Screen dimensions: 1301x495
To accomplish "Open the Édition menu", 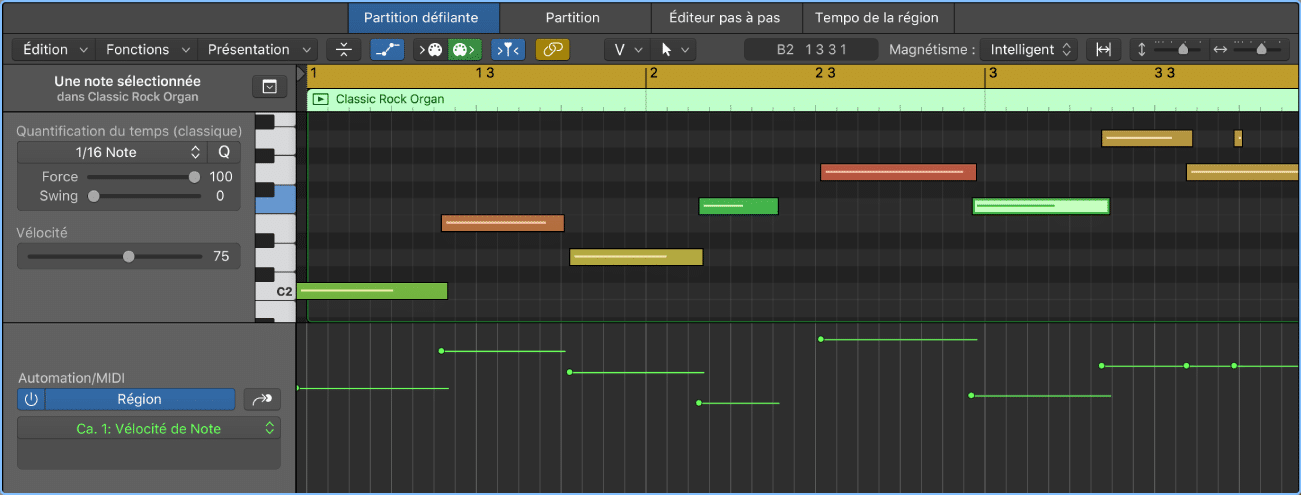I will coord(54,49).
